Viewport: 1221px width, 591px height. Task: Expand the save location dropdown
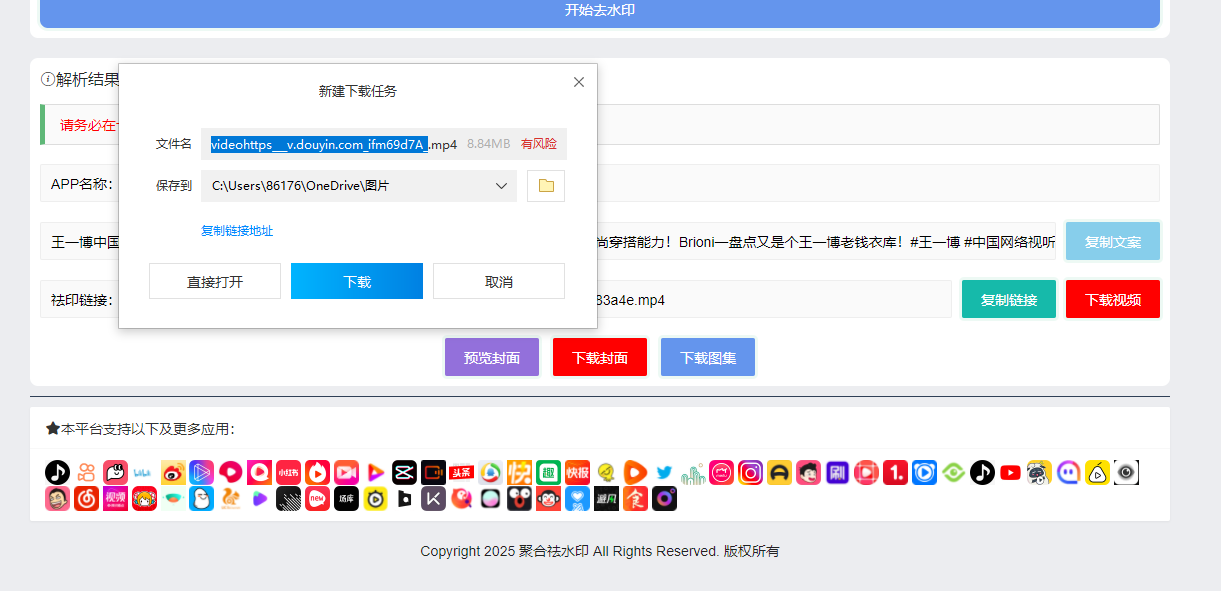coord(501,186)
